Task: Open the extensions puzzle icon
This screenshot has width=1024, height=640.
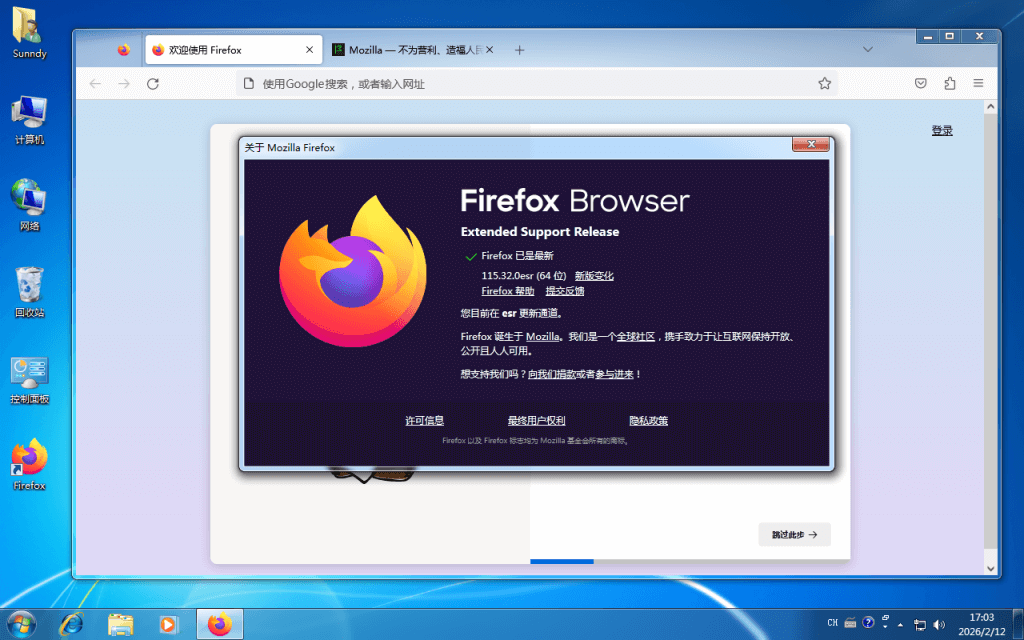Action: (x=950, y=84)
